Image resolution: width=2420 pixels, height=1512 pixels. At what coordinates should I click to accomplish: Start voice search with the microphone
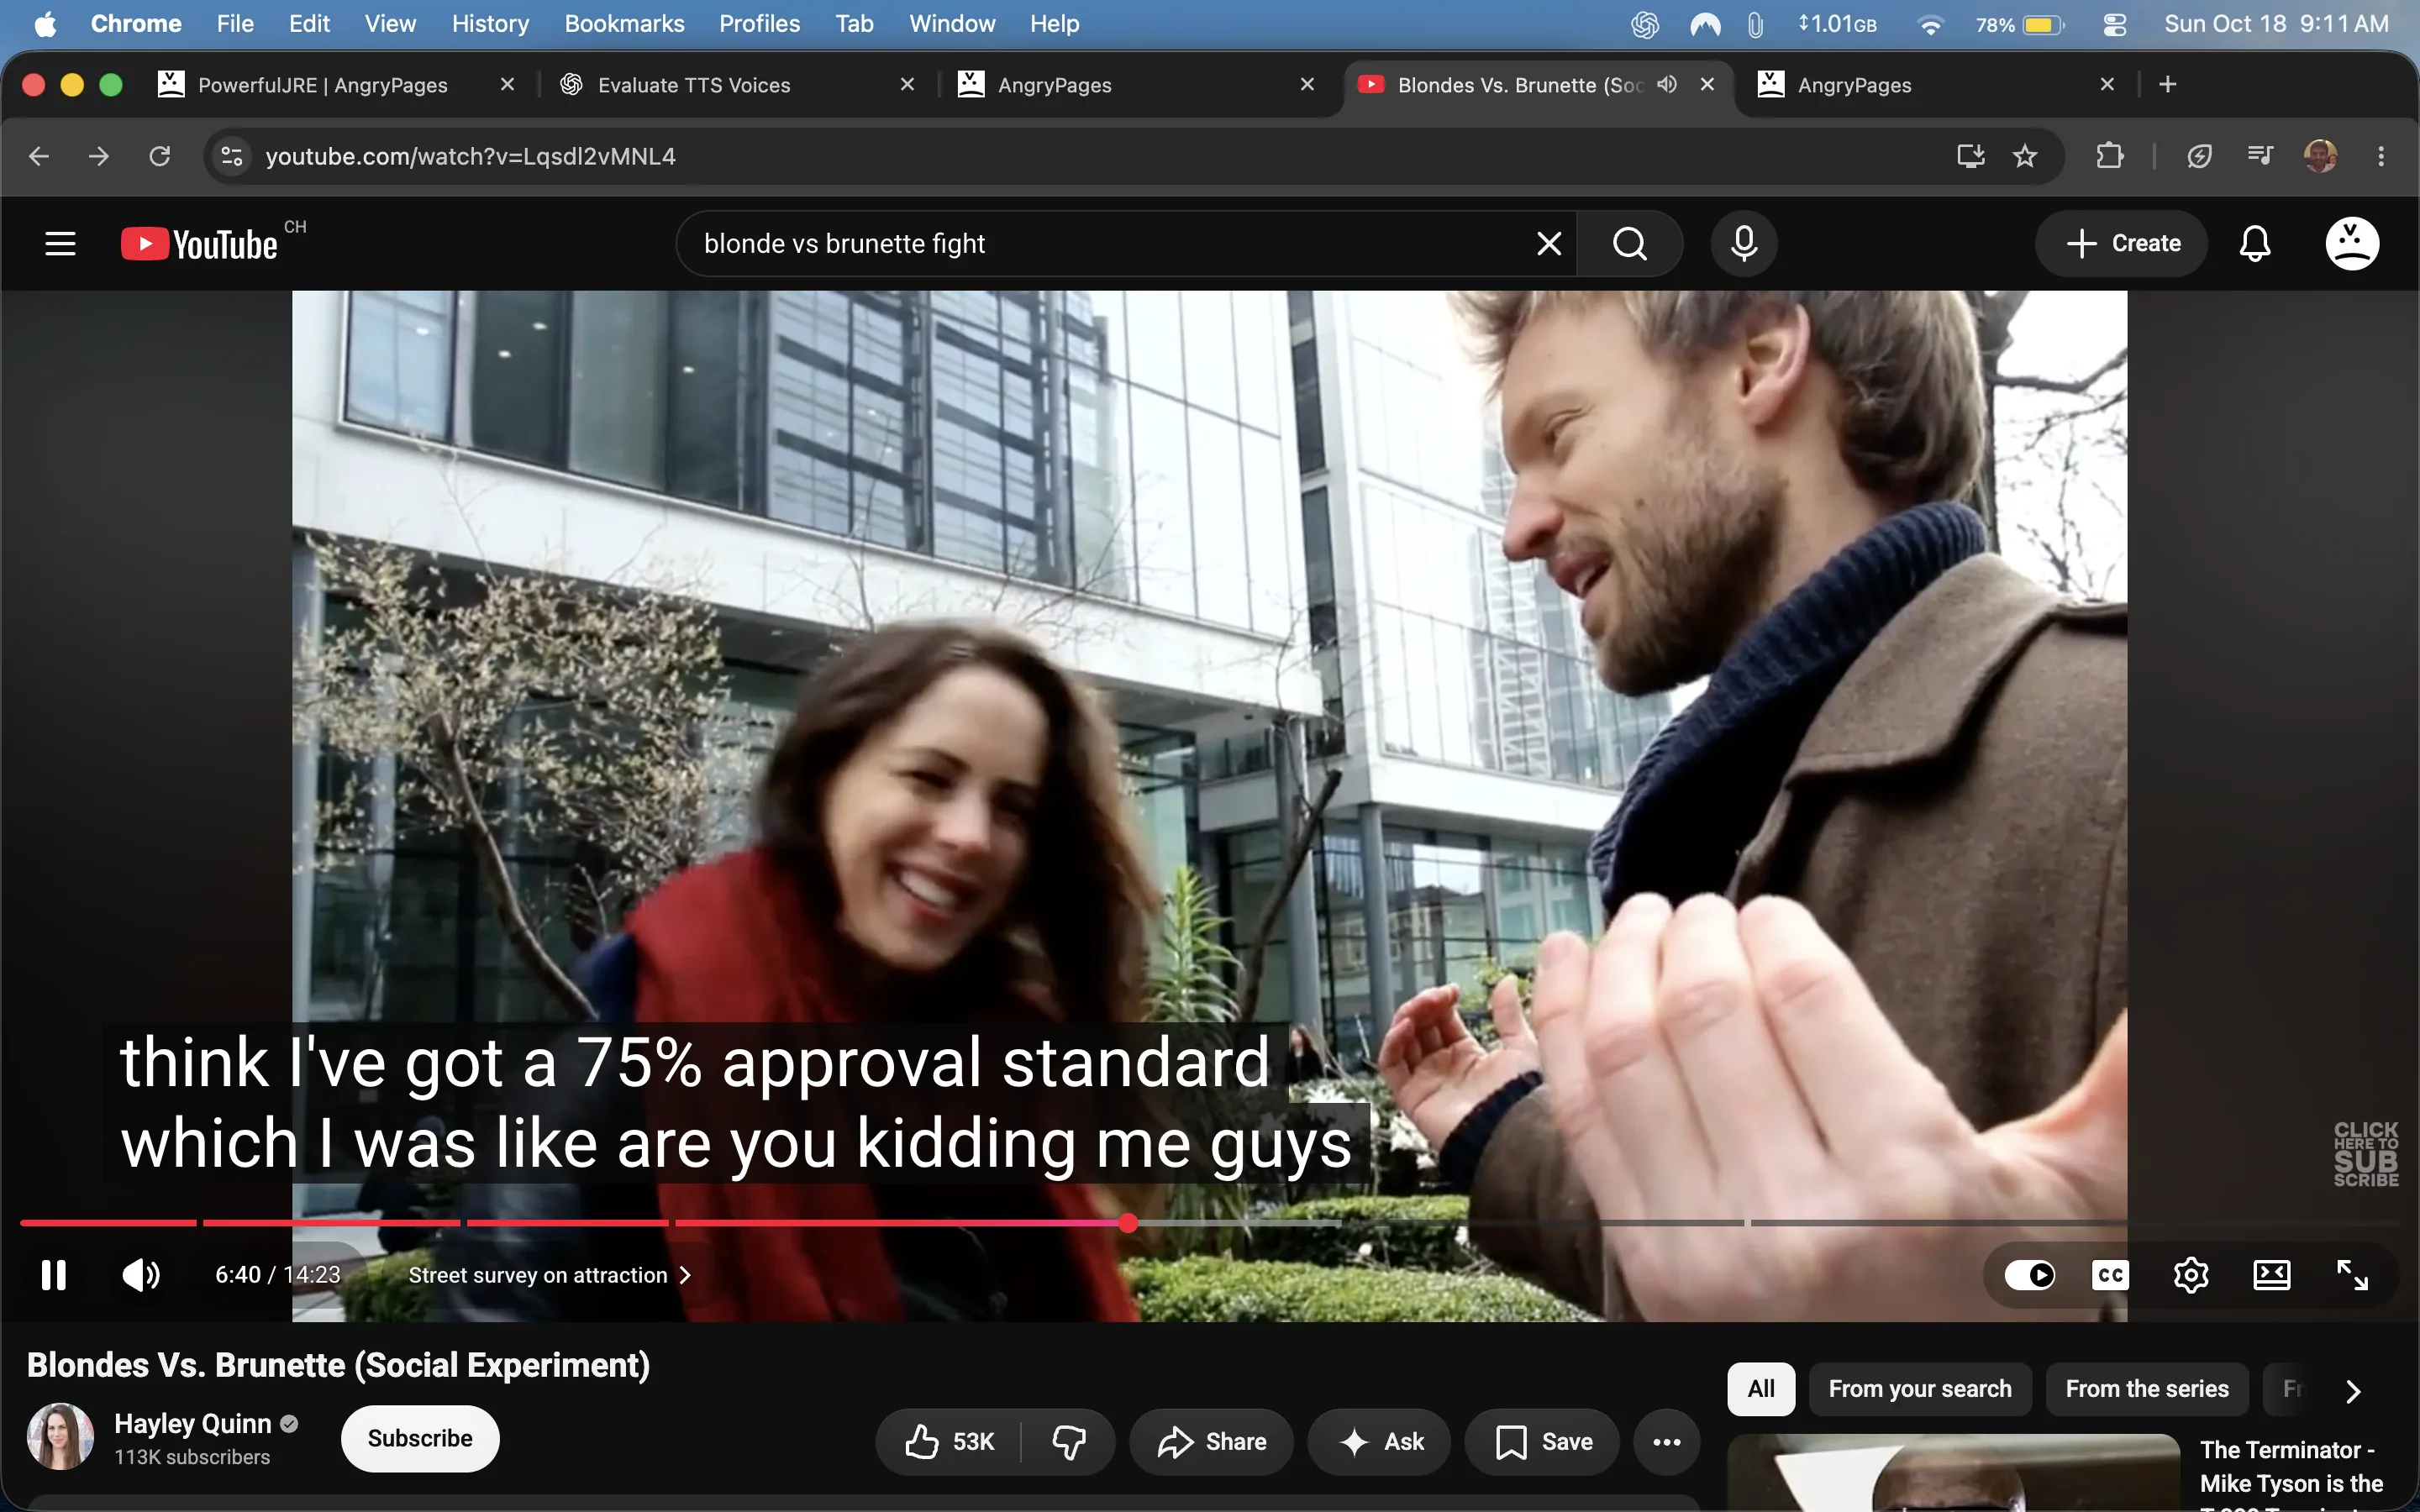coord(1743,243)
